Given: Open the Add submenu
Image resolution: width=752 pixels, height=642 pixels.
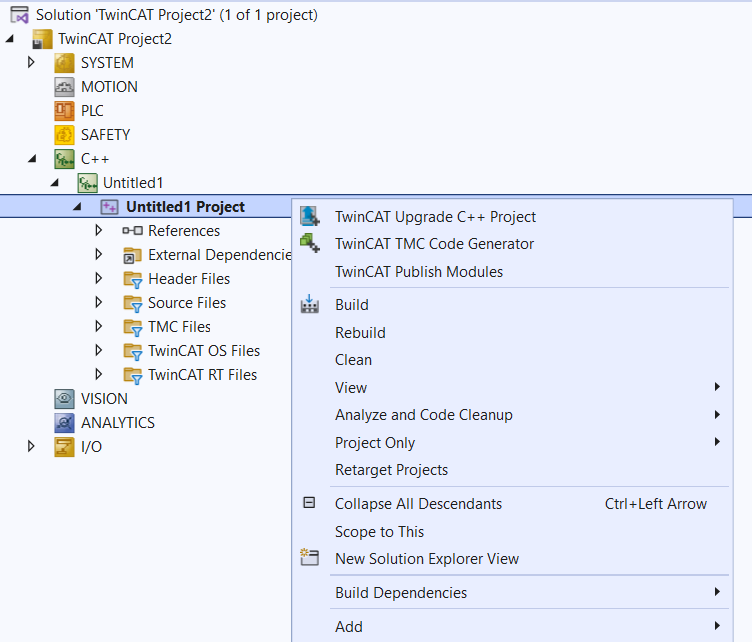Looking at the screenshot, I should click(x=512, y=627).
